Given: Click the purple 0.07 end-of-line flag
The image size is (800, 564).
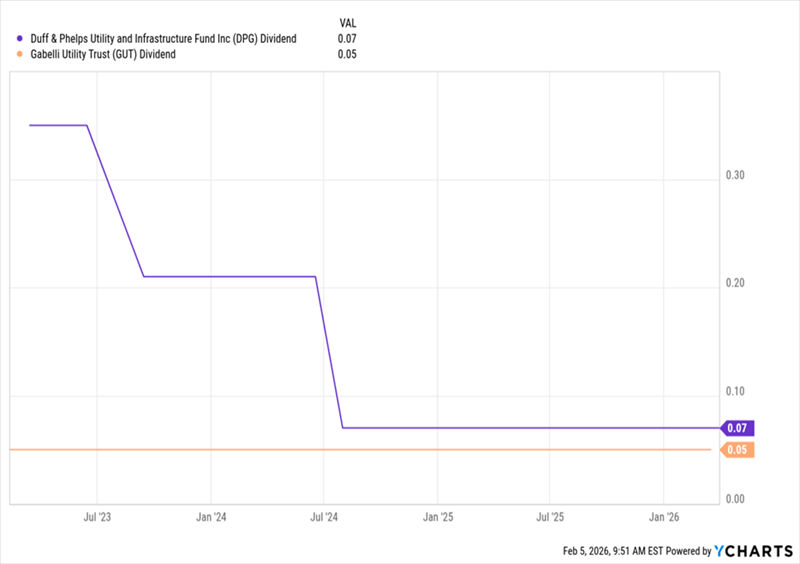Looking at the screenshot, I should click(738, 428).
